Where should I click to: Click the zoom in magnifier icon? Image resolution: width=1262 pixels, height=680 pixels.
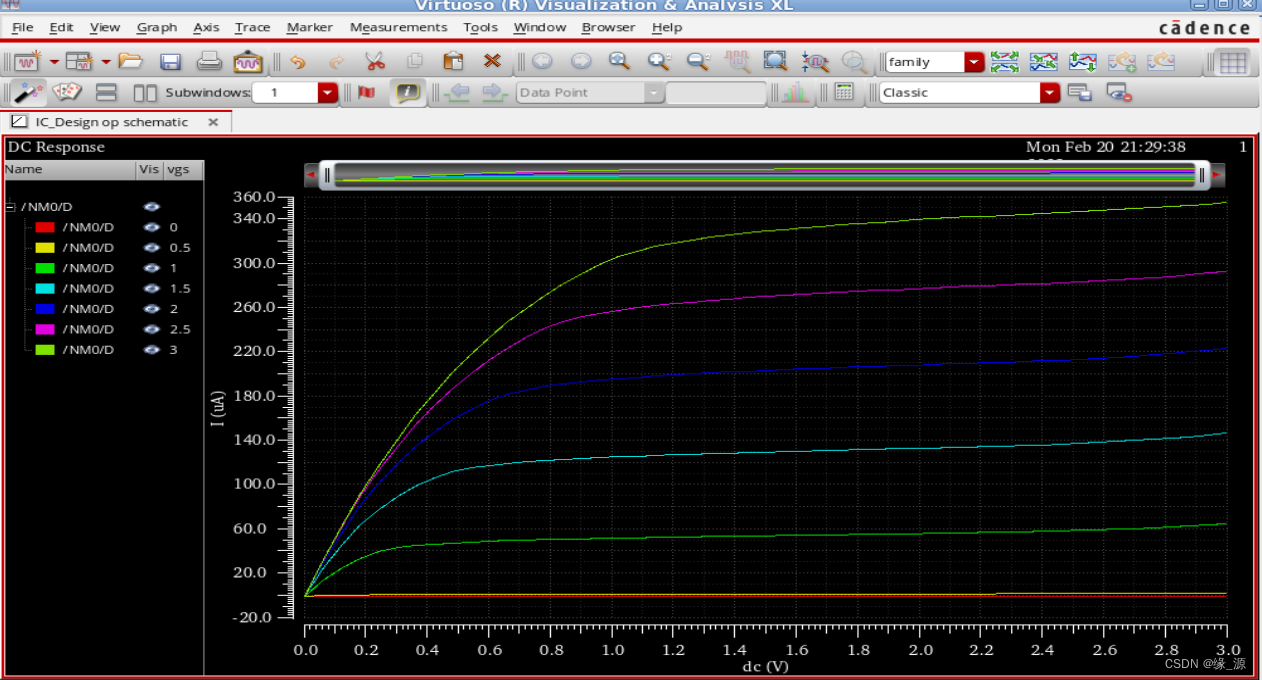(x=658, y=62)
